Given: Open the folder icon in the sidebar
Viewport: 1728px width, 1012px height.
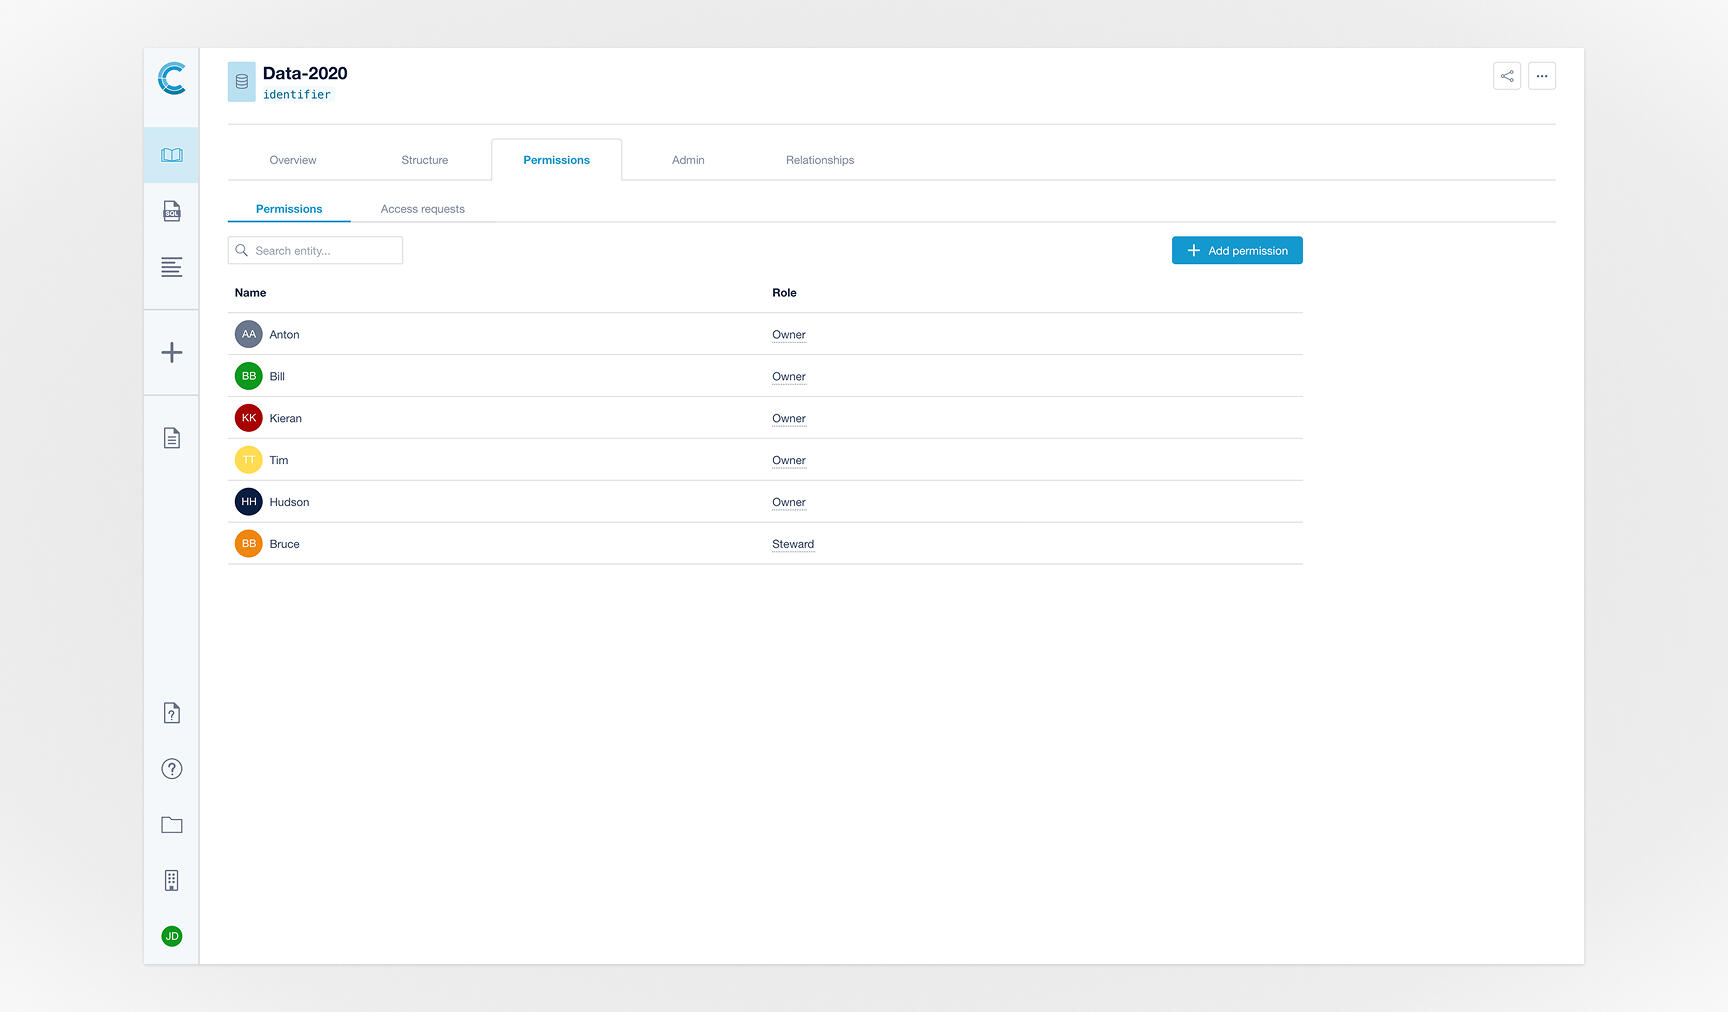Looking at the screenshot, I should coord(171,824).
